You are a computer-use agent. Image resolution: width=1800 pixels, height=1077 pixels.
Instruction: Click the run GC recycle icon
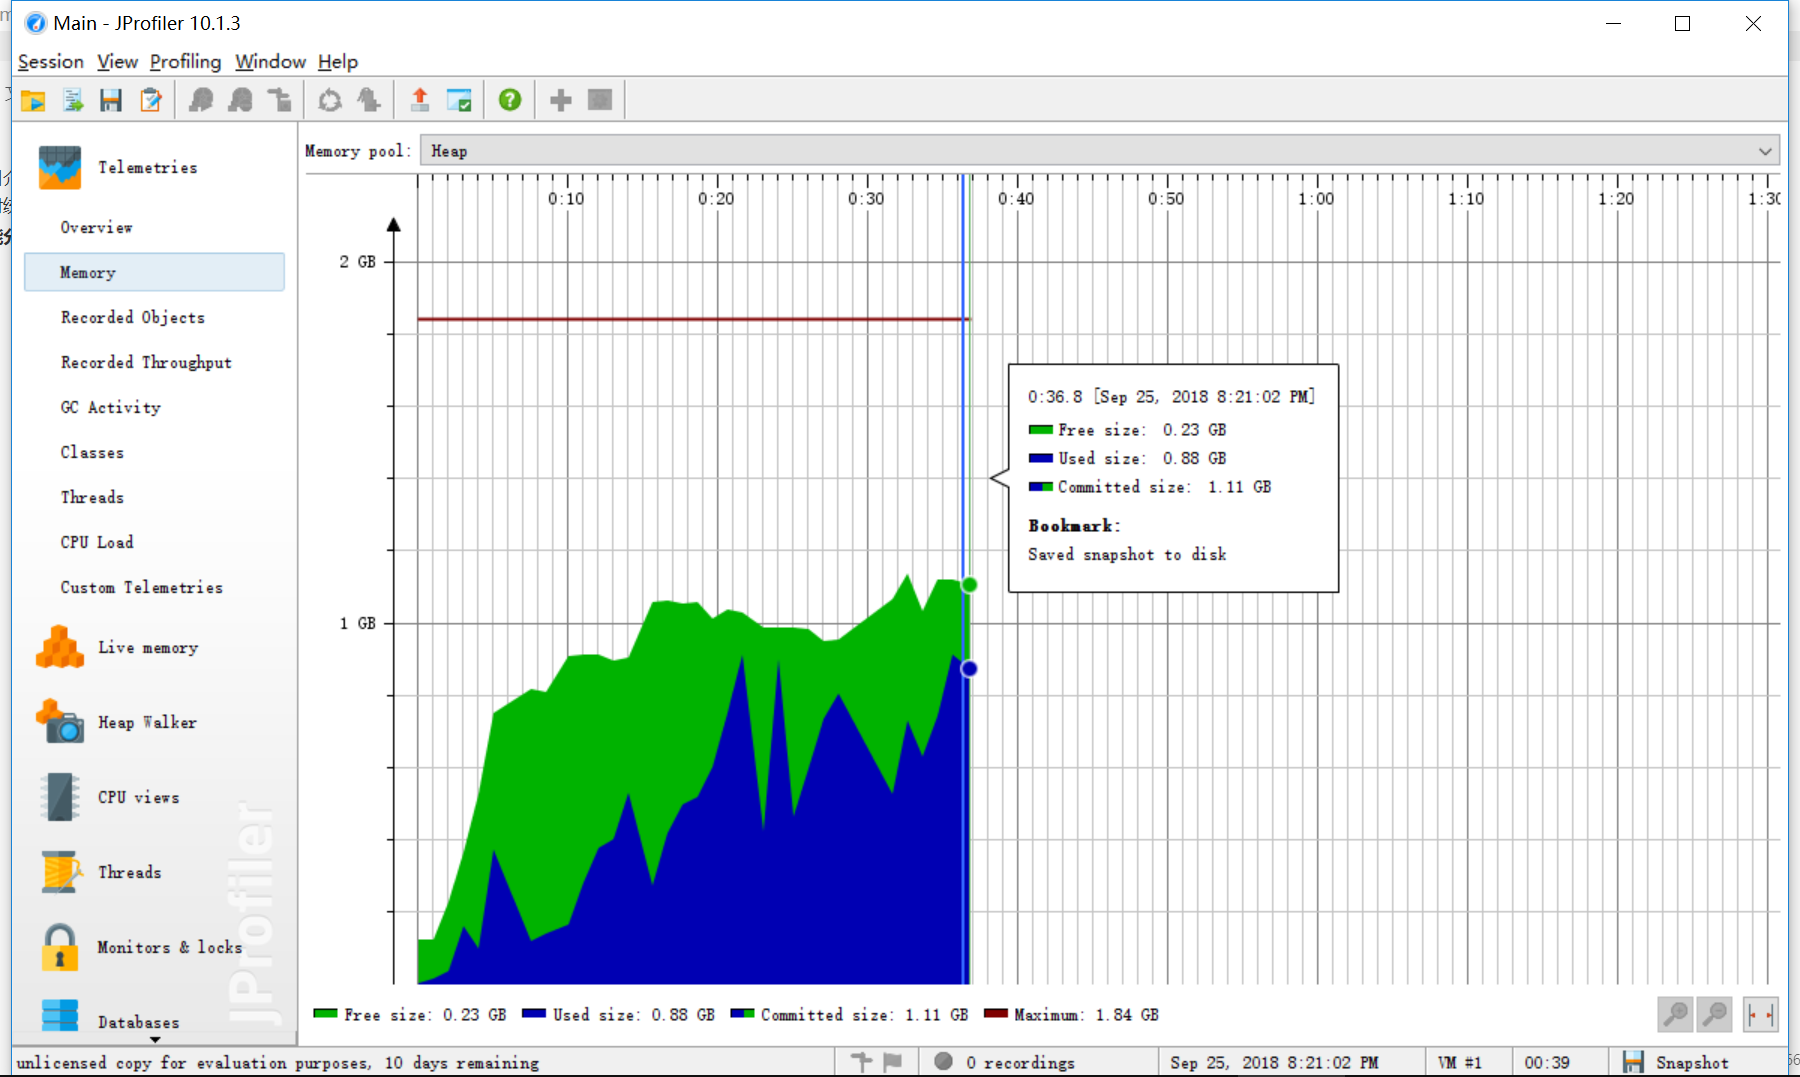point(330,100)
